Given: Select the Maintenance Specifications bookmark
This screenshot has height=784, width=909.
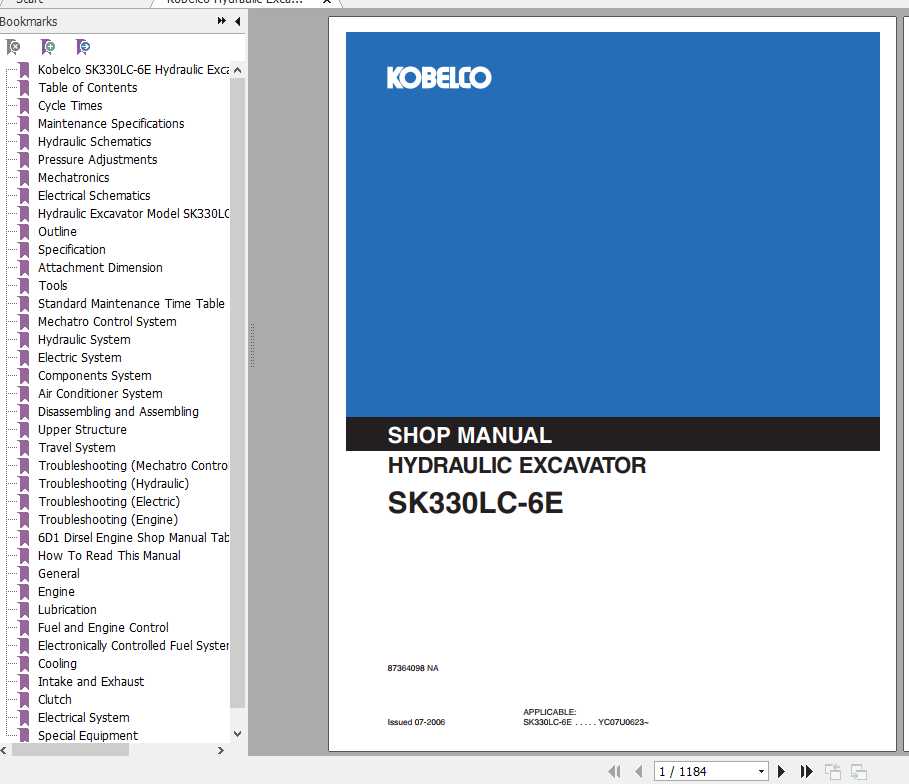Looking at the screenshot, I should click(111, 124).
